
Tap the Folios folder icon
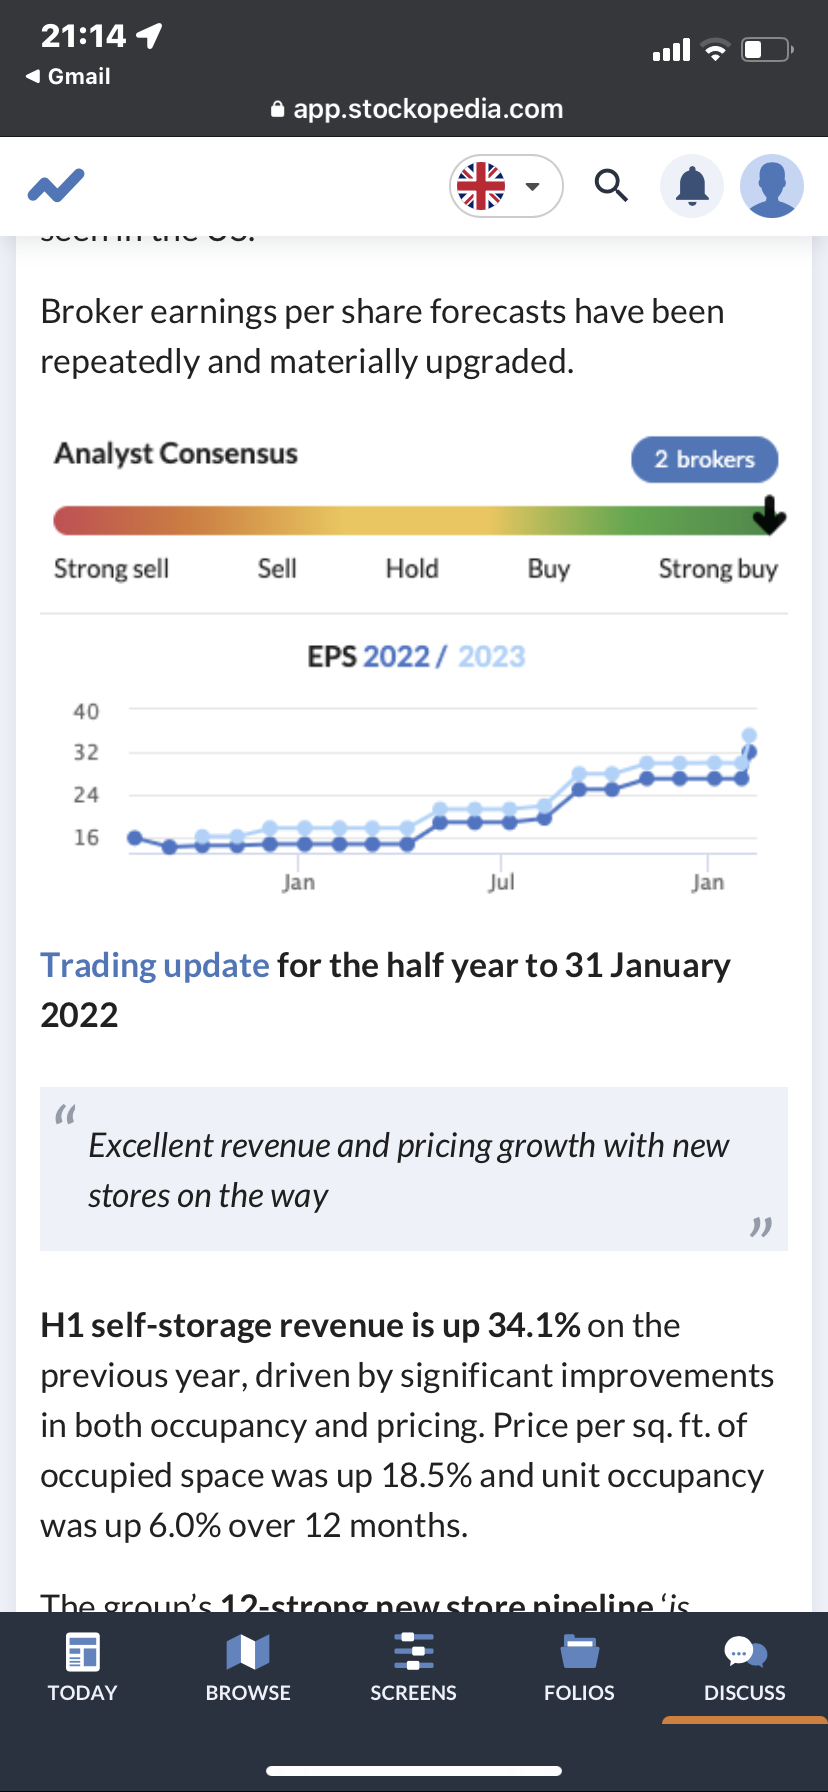coord(579,1652)
